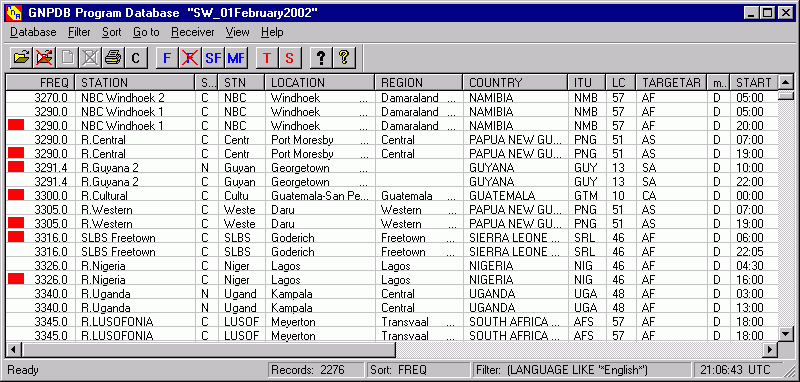The height and width of the screenshot is (382, 800).
Task: Click the blank page toolbar icon
Action: point(68,58)
